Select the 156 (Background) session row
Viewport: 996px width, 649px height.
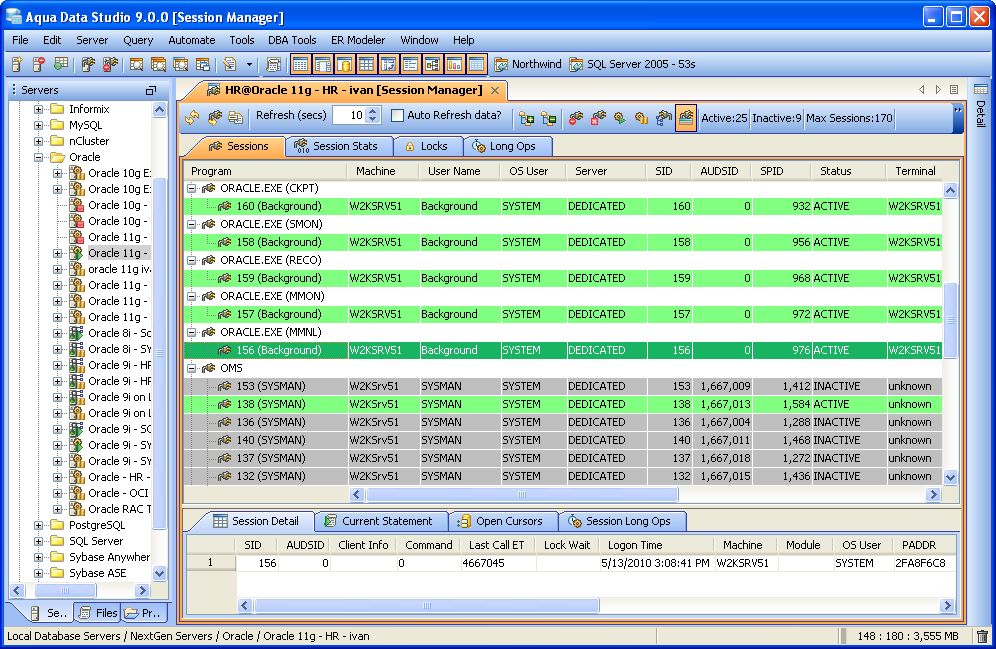click(x=563, y=350)
